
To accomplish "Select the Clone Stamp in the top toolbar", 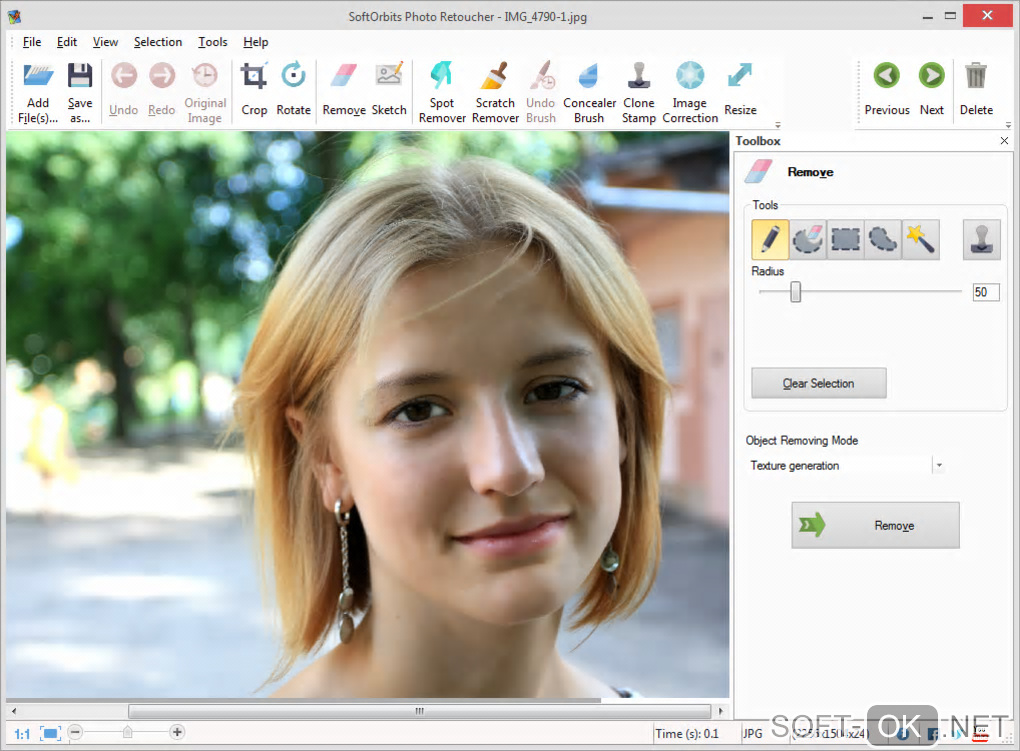I will point(638,90).
